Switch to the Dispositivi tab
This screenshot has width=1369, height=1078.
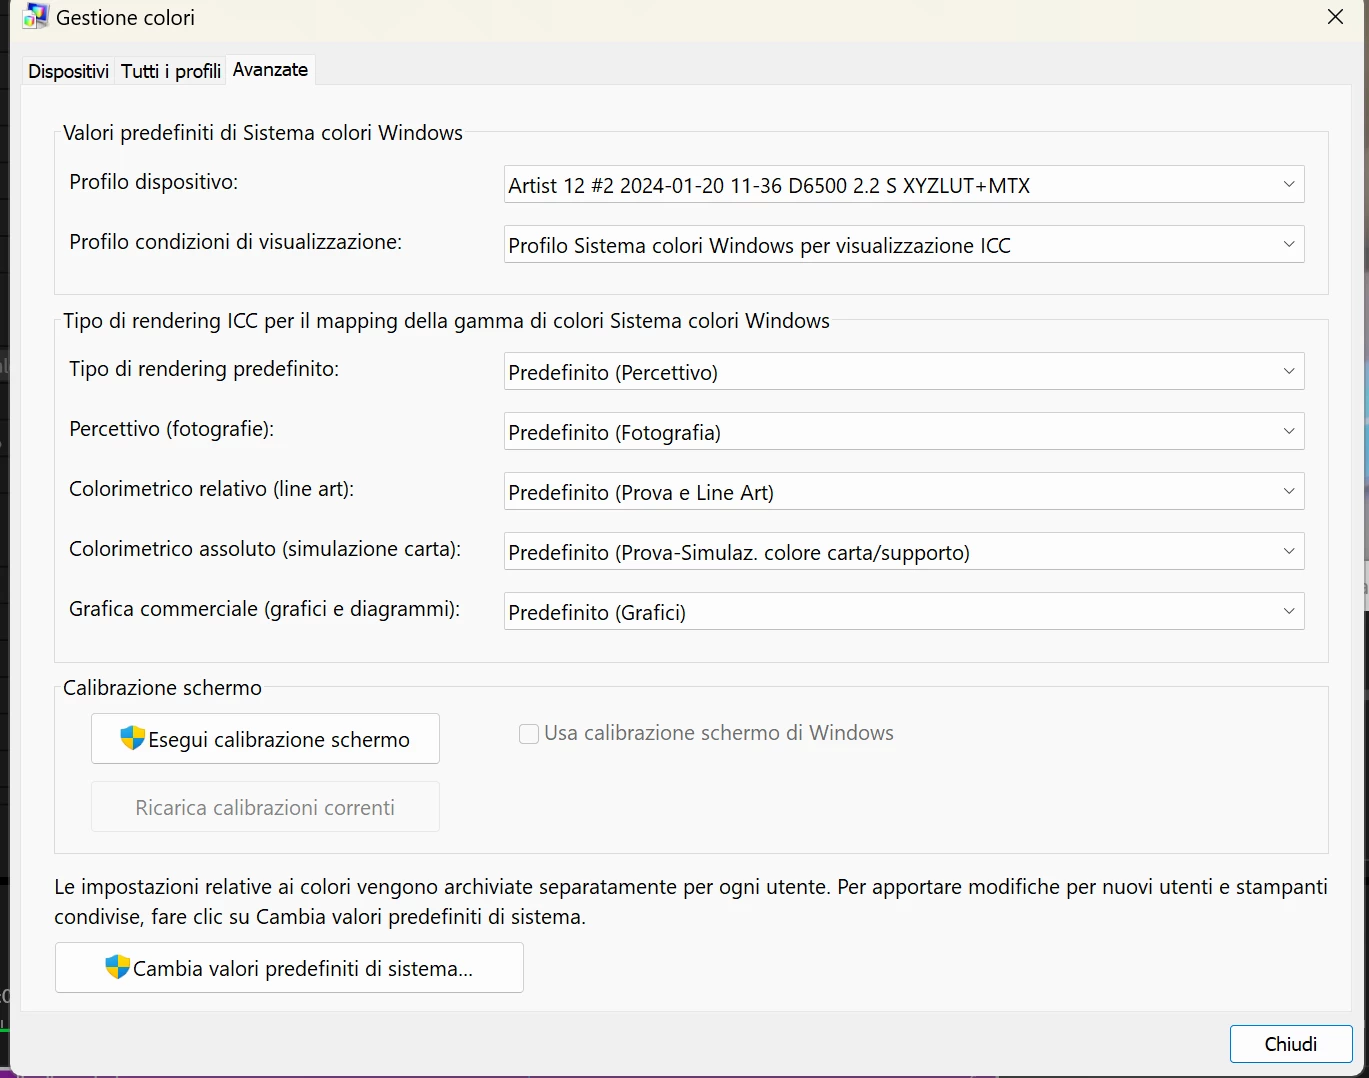(68, 71)
